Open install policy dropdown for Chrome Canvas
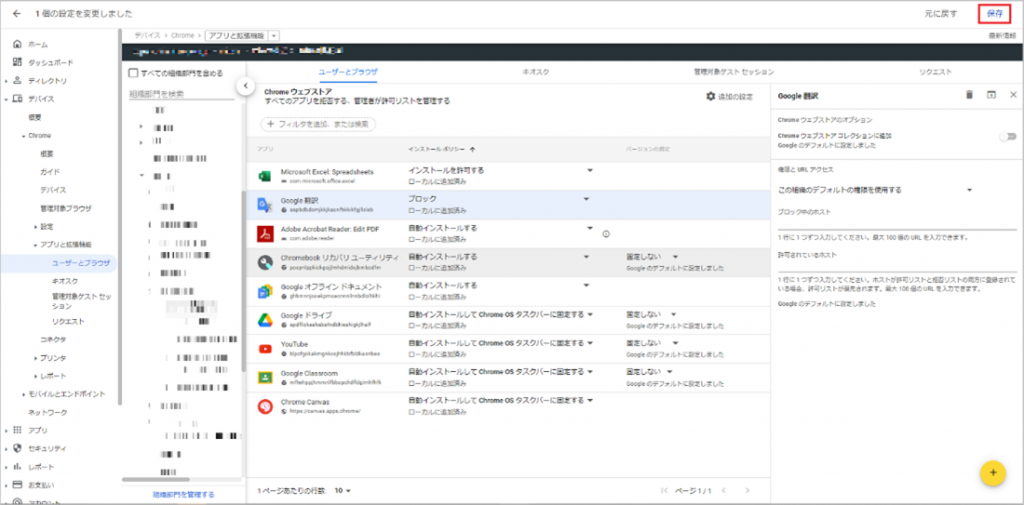This screenshot has width=1024, height=505. [x=590, y=400]
